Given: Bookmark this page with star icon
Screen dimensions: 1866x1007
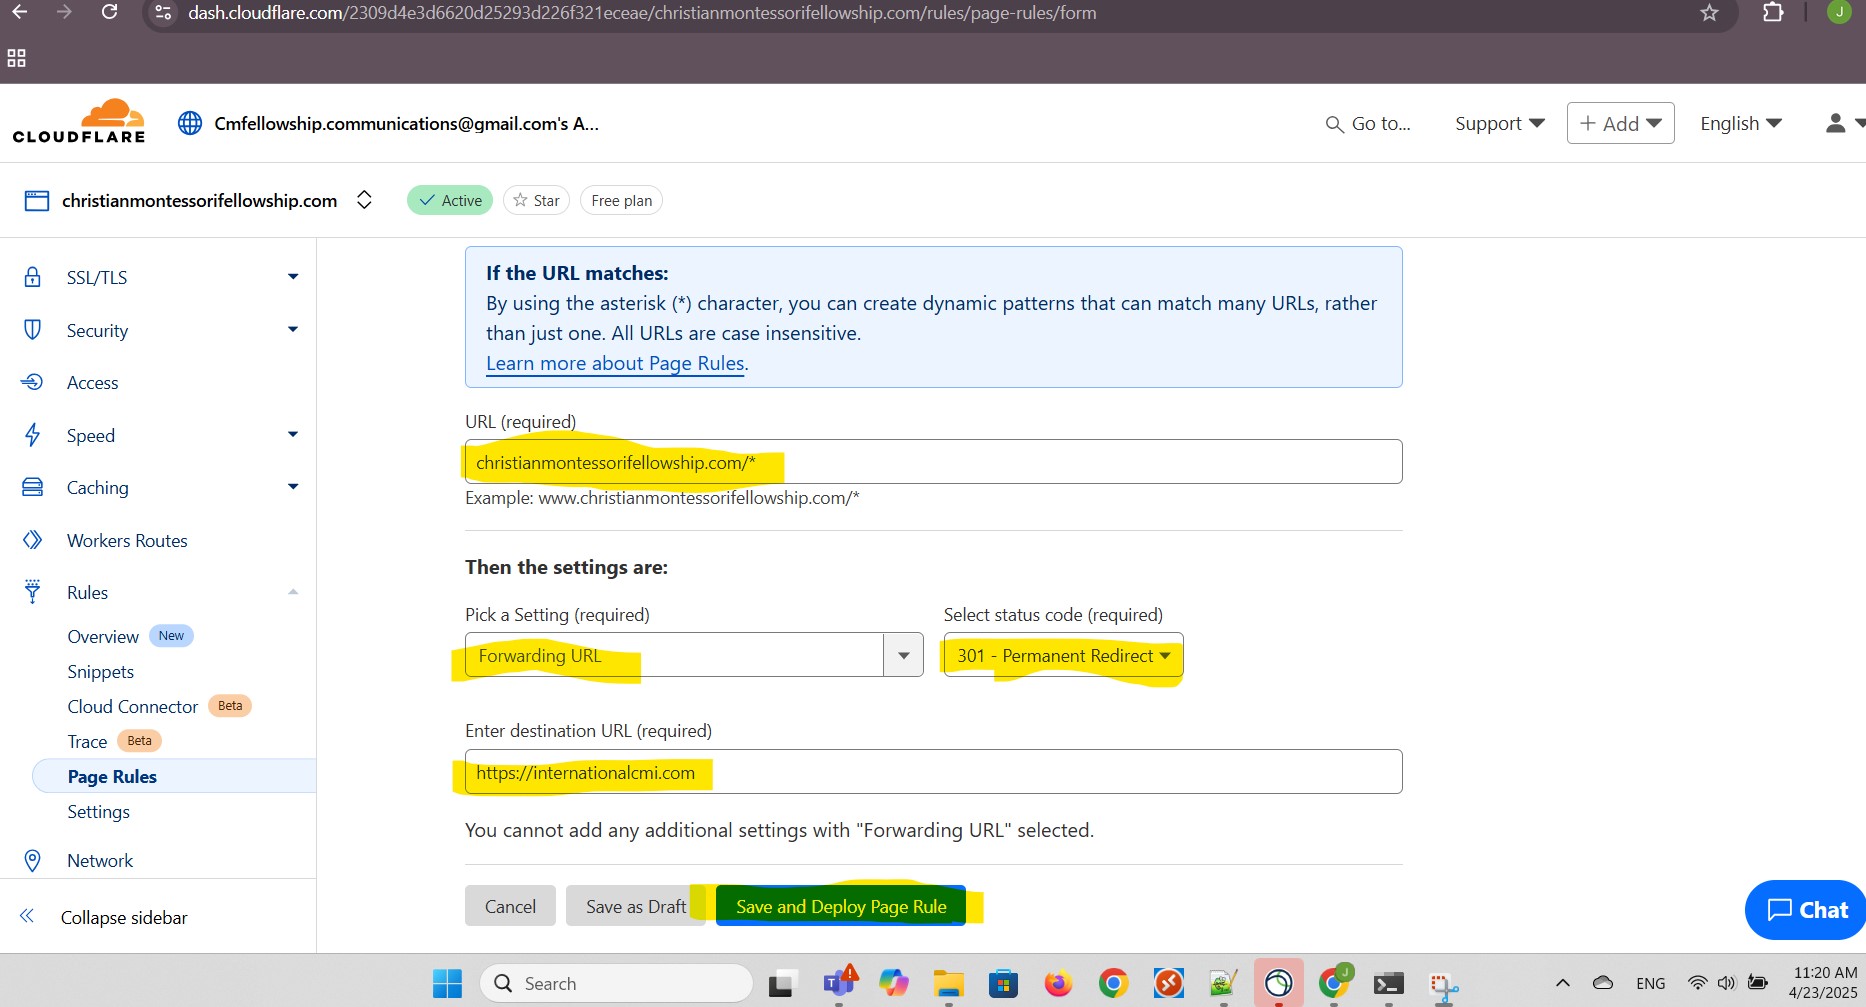Looking at the screenshot, I should pos(1709,13).
